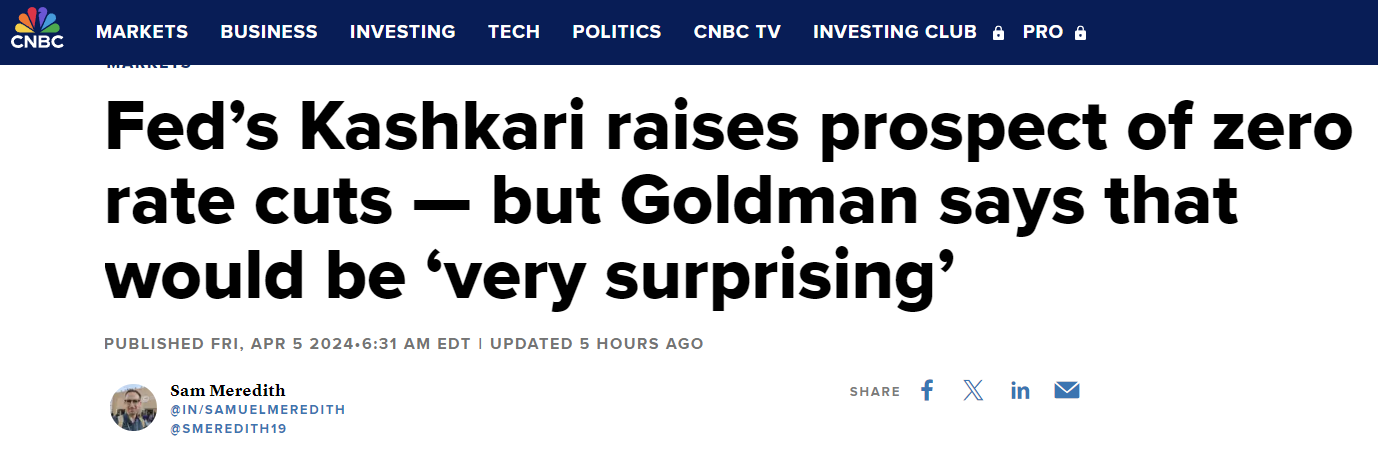This screenshot has width=1378, height=459.
Task: Open the Markets navigation menu
Action: coord(142,32)
